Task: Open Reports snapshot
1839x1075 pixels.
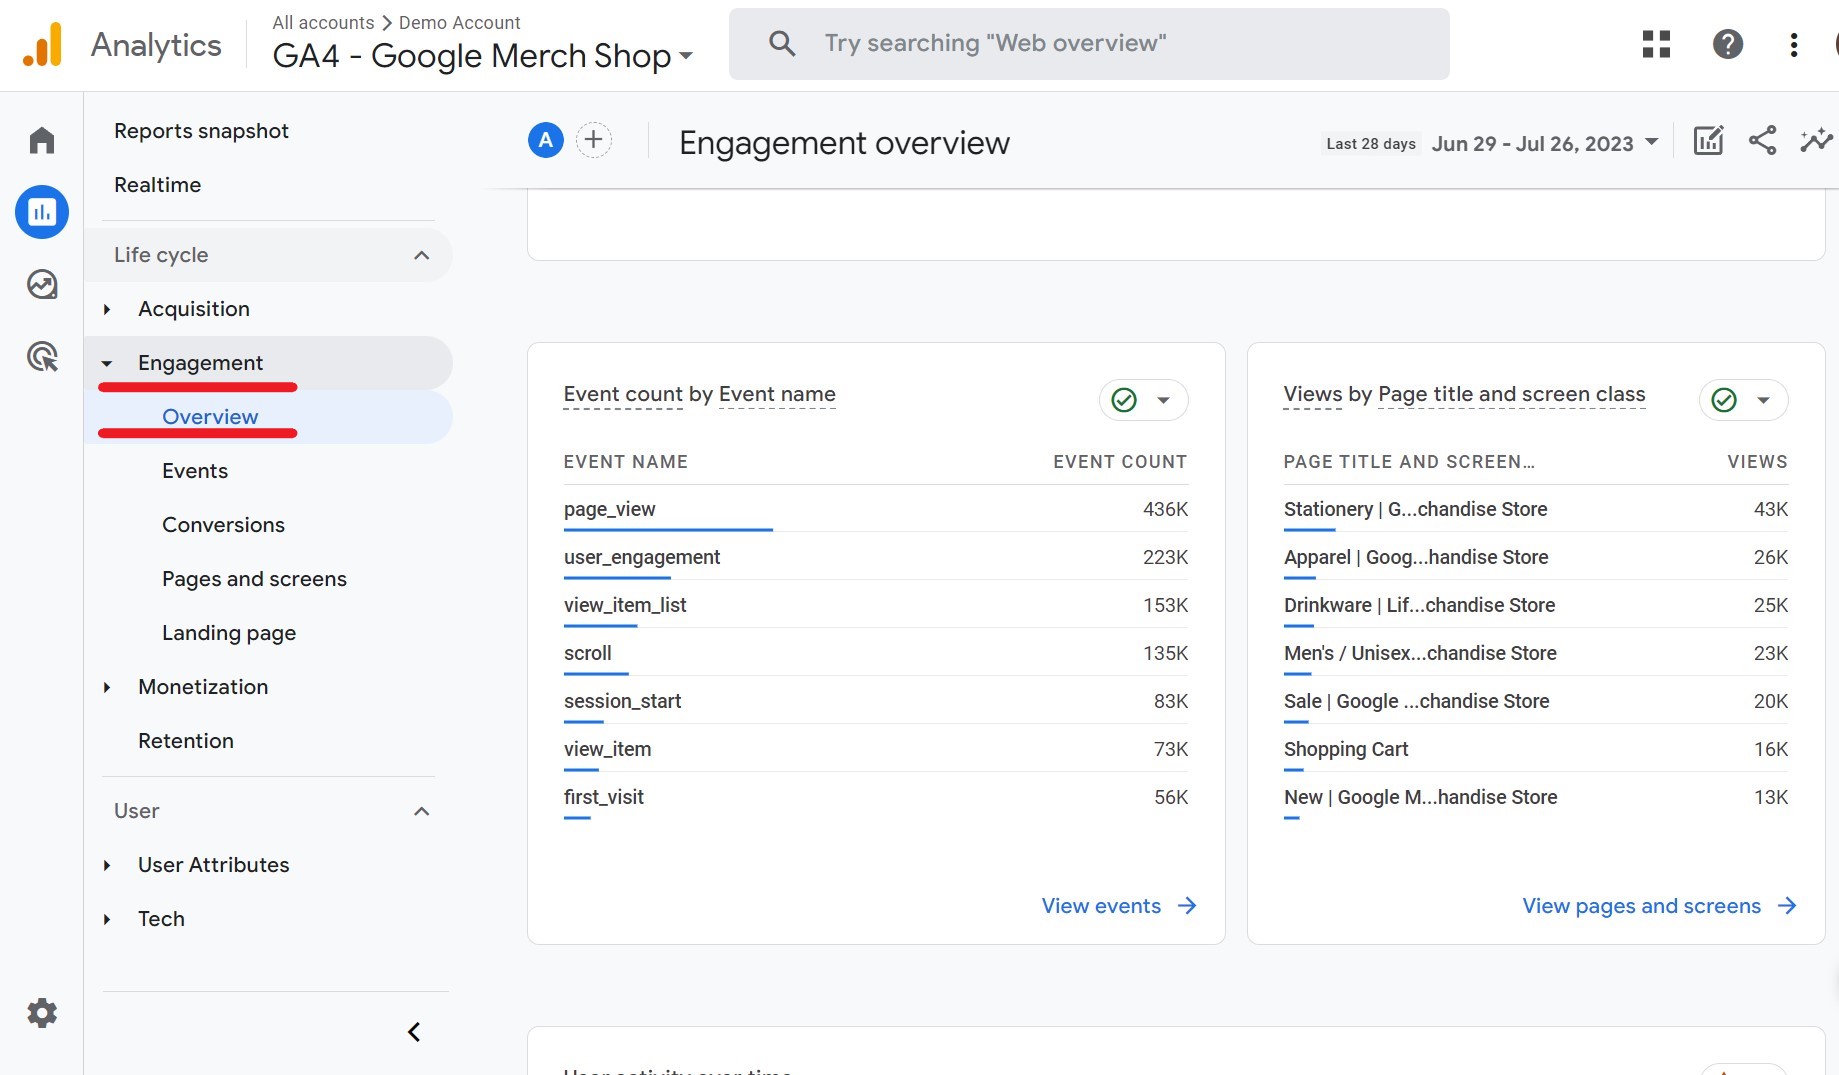Action: (201, 131)
